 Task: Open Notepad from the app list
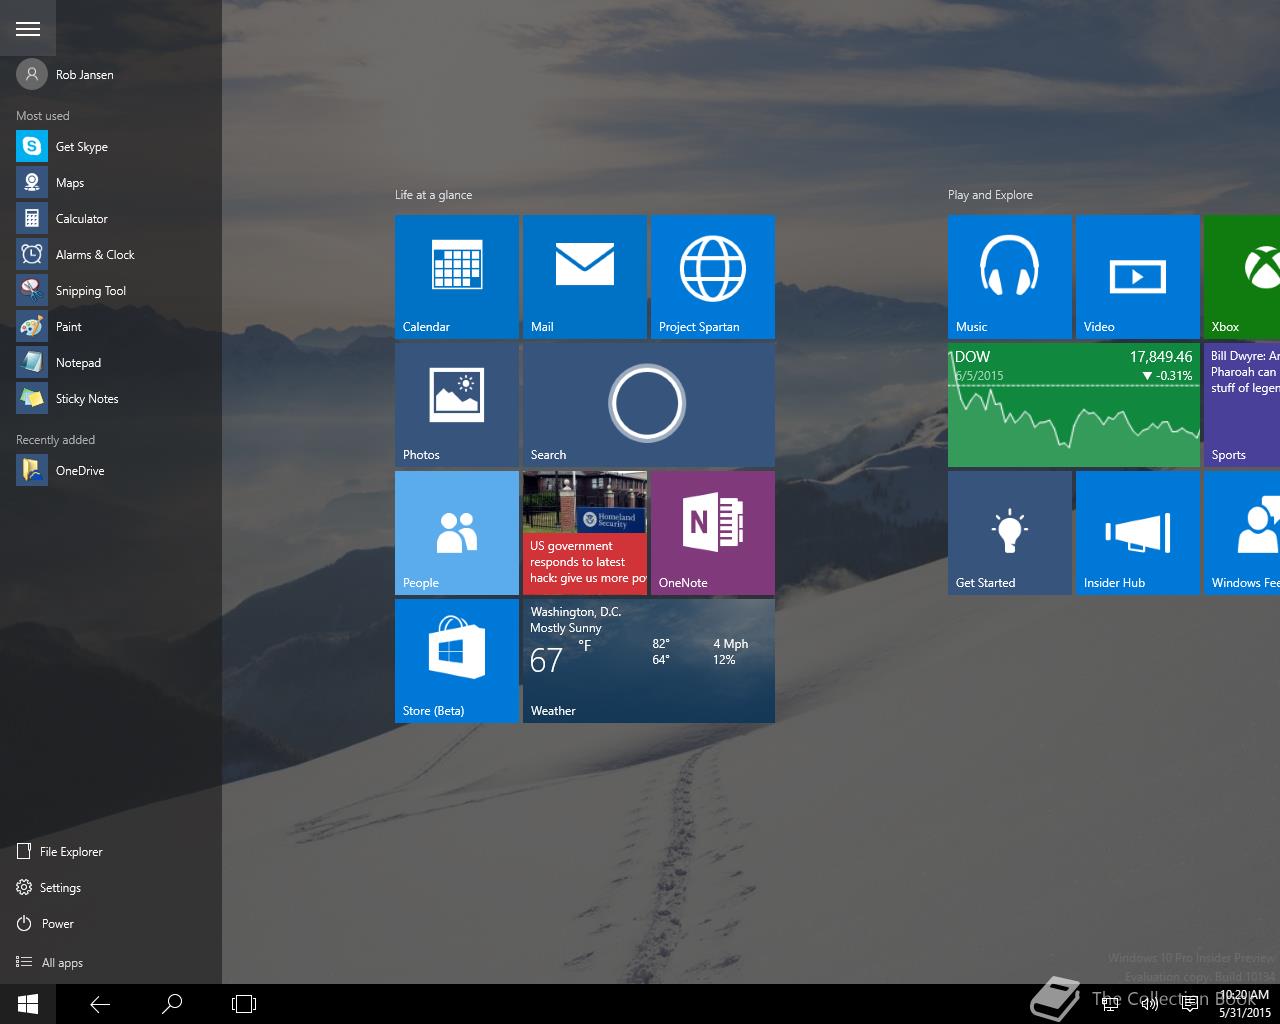[110, 363]
